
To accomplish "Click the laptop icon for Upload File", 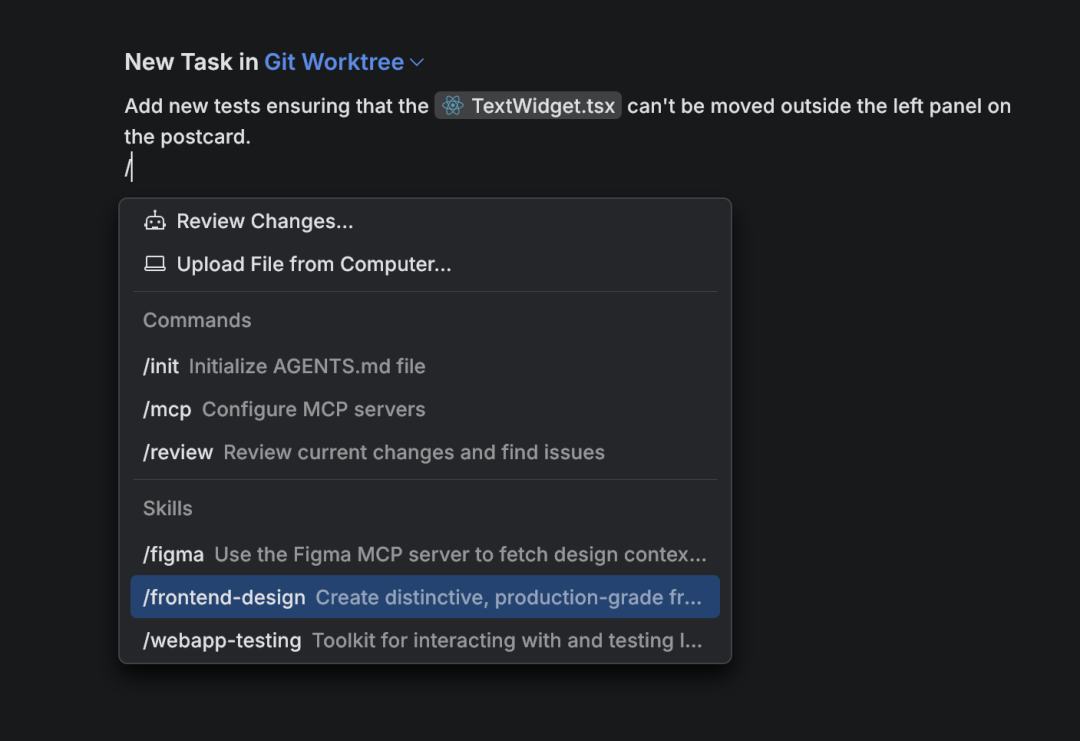I will 154,264.
